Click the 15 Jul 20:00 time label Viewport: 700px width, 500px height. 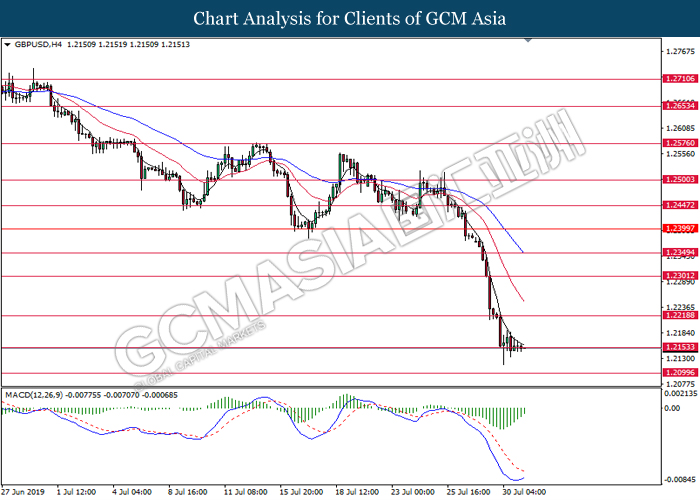pyautogui.click(x=301, y=492)
